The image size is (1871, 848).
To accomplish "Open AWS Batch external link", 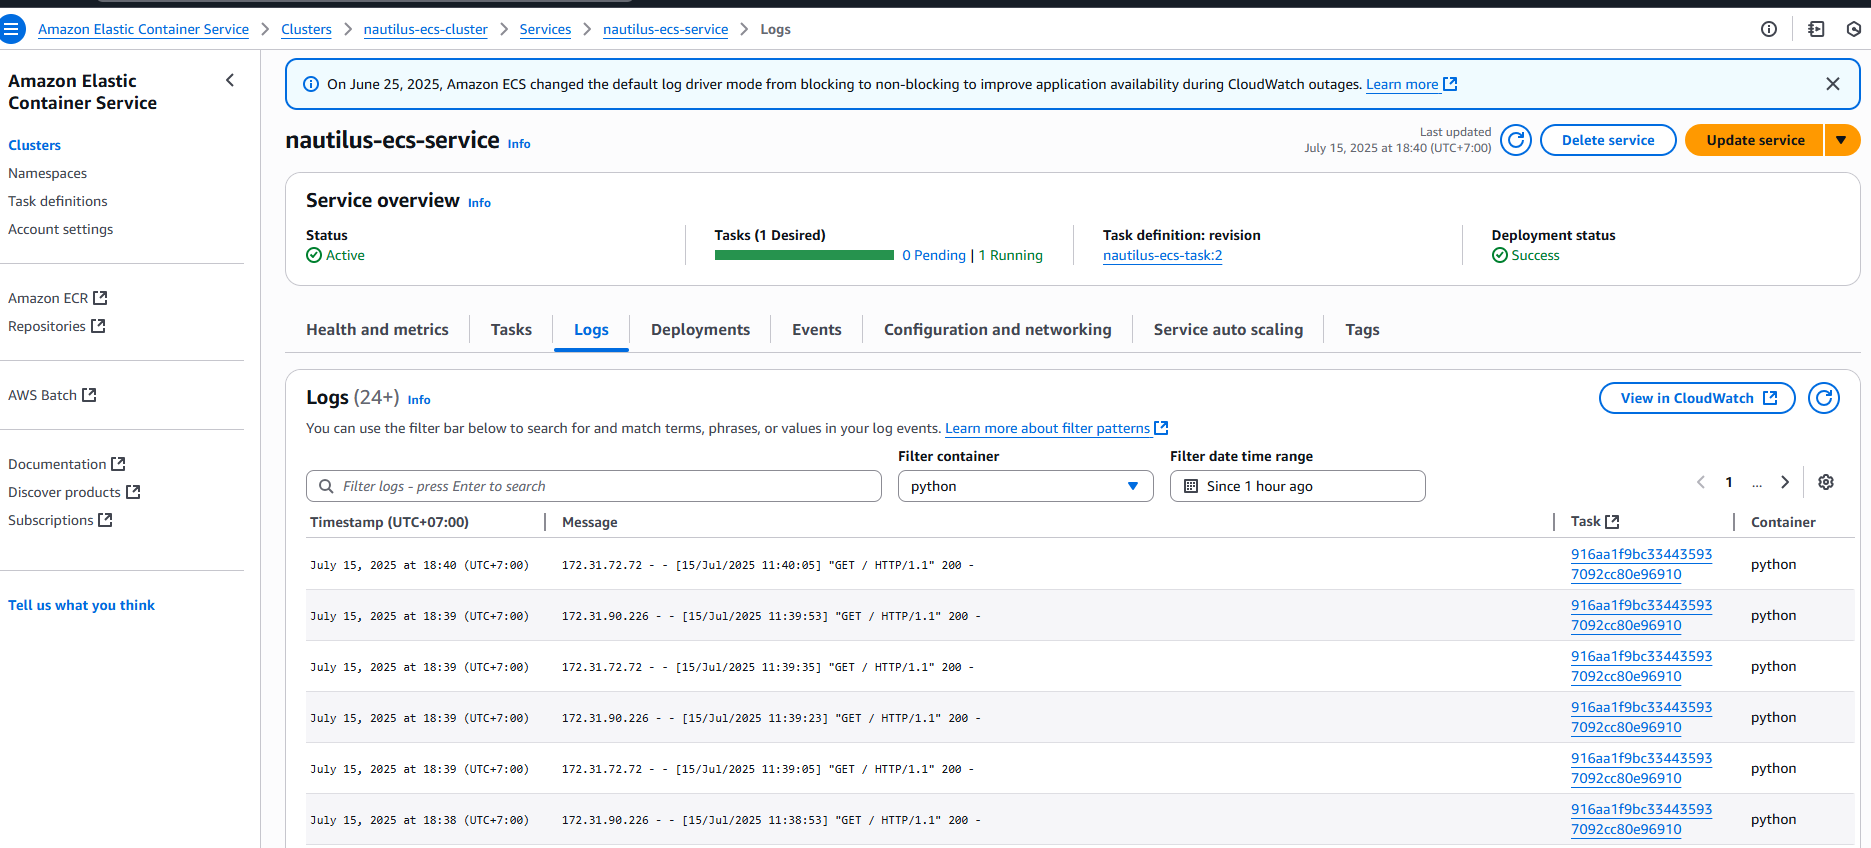I will (52, 395).
